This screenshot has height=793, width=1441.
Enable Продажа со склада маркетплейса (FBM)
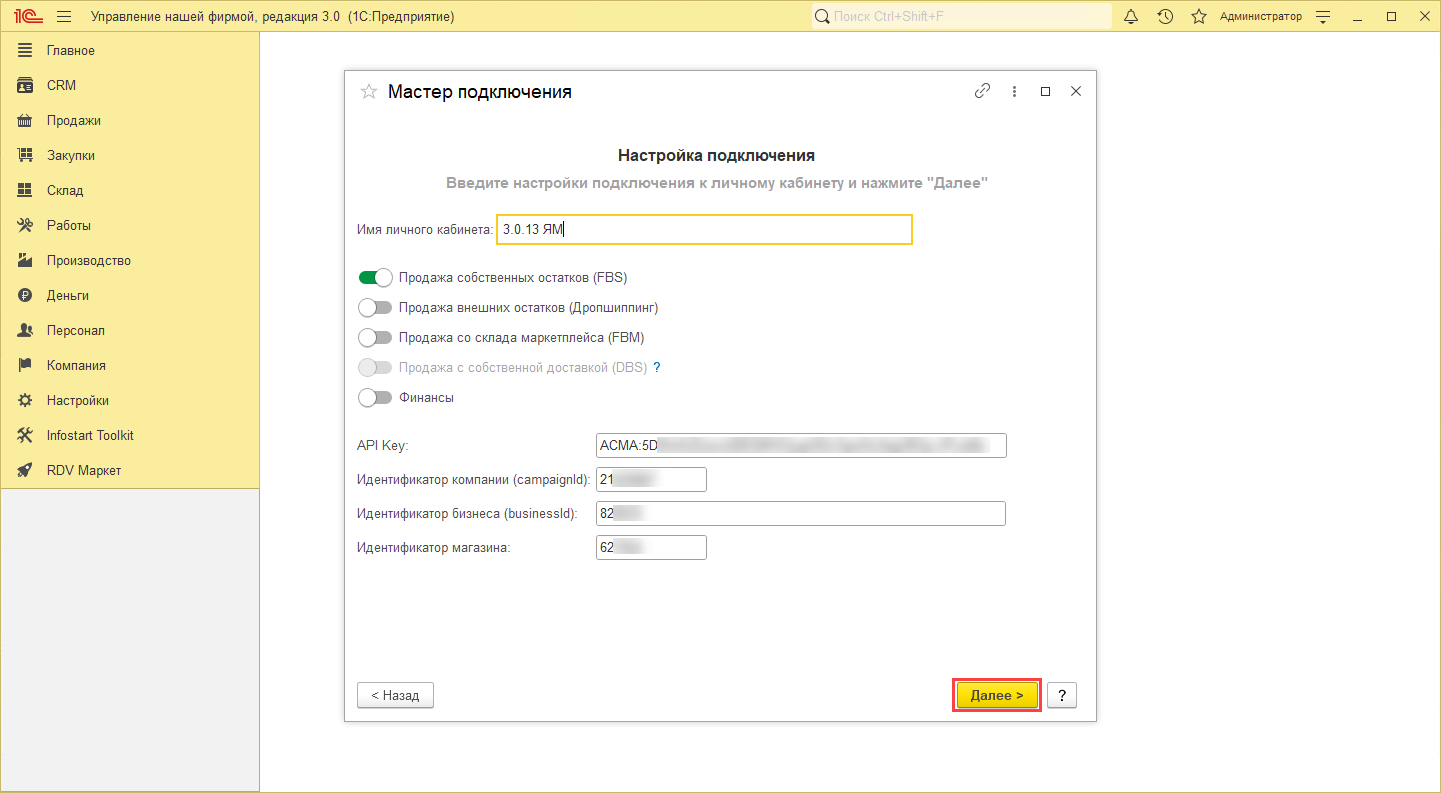tap(375, 337)
